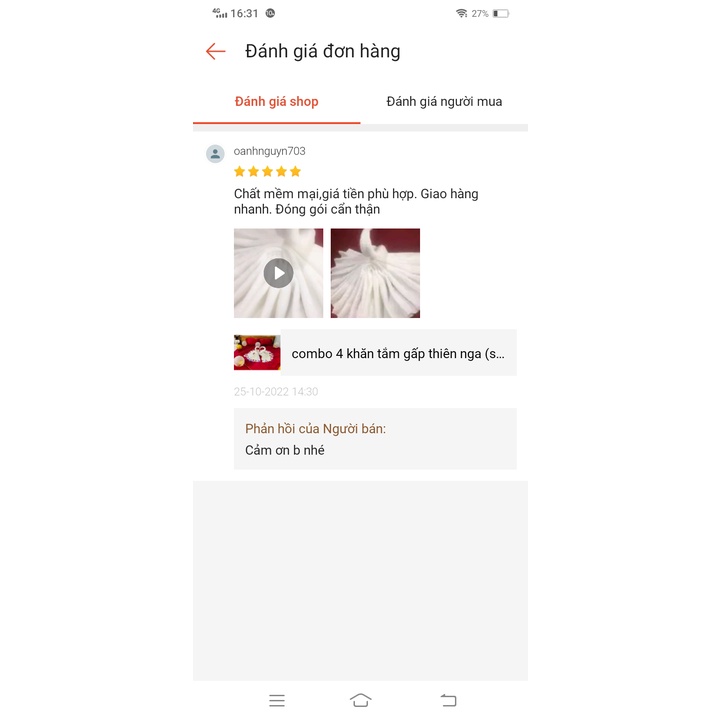Tap the five-star rating row

(267, 172)
